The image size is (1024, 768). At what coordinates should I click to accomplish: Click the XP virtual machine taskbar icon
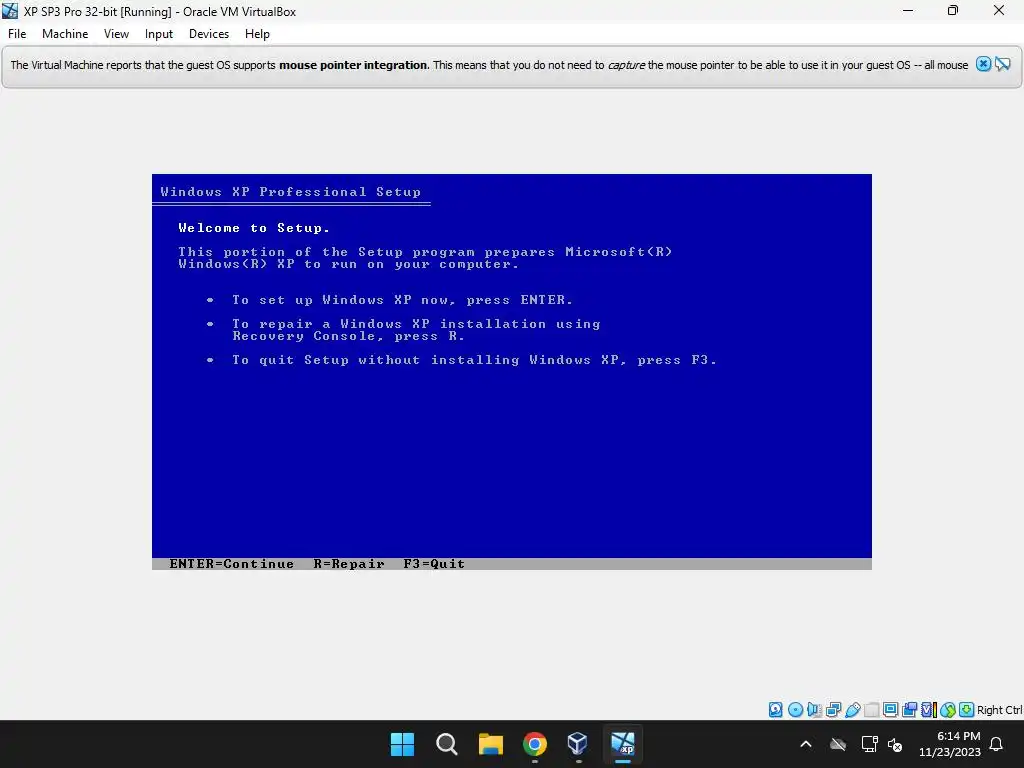tap(622, 743)
